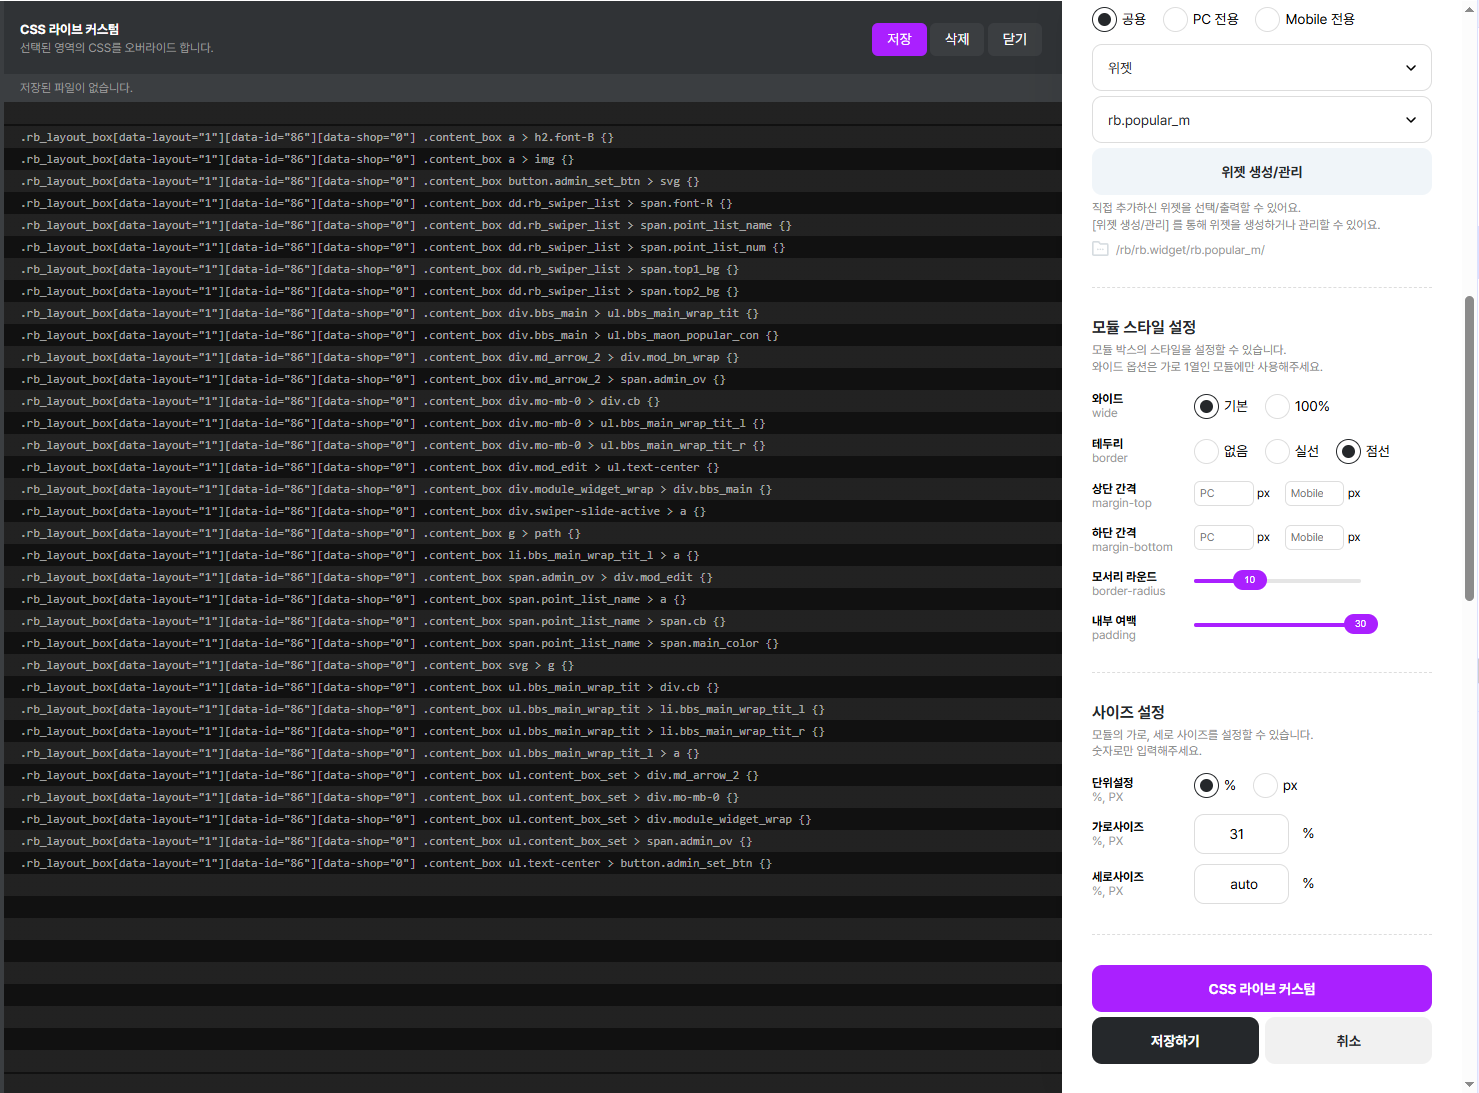Open the 위젯 type dropdown

pos(1262,68)
